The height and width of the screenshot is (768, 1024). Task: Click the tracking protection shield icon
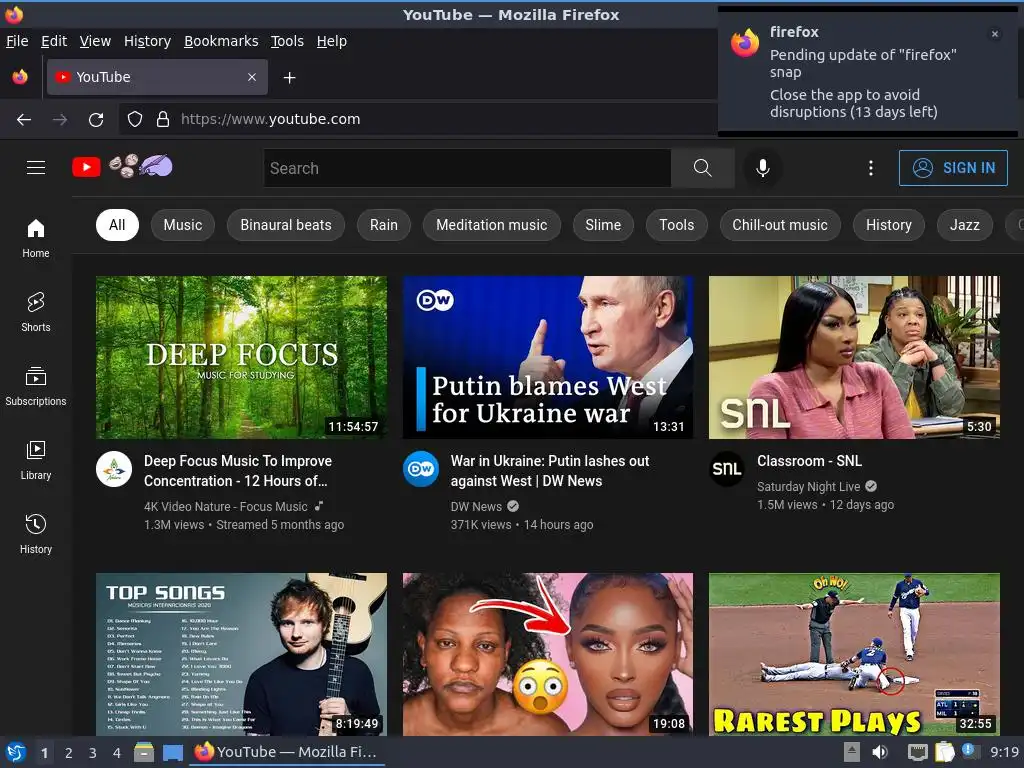tap(135, 120)
